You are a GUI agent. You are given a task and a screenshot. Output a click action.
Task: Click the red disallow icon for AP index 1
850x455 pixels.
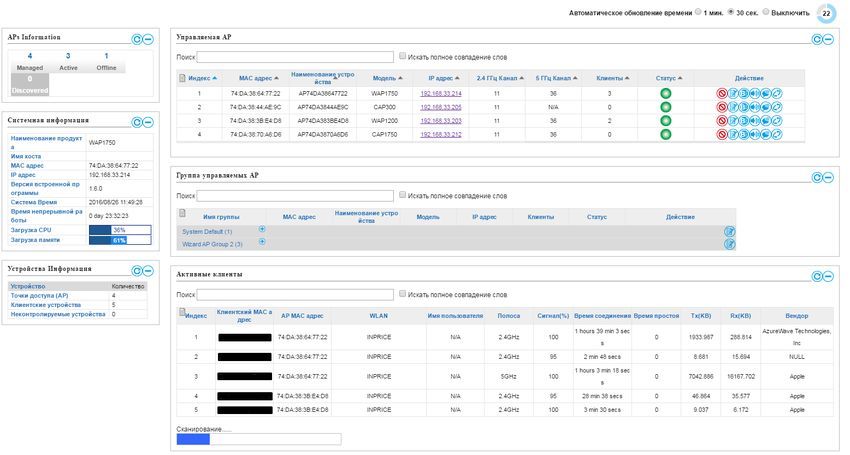click(x=722, y=93)
